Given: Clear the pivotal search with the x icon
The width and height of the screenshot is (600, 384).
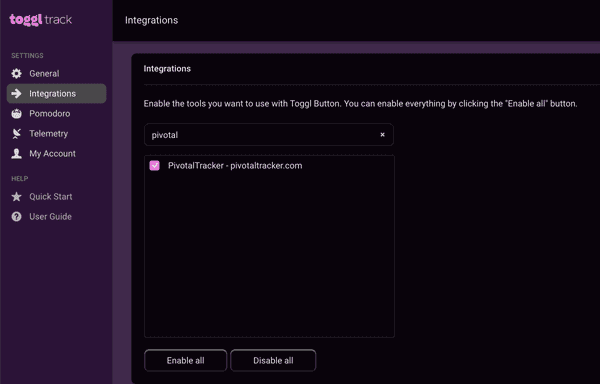Looking at the screenshot, I should pyautogui.click(x=382, y=135).
